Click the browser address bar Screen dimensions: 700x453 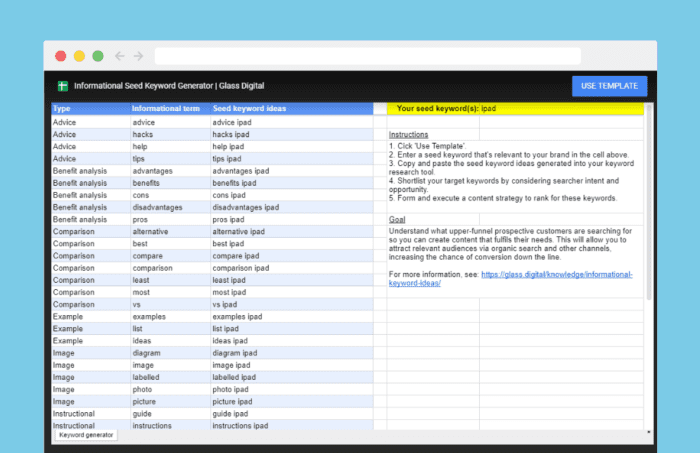pos(368,56)
